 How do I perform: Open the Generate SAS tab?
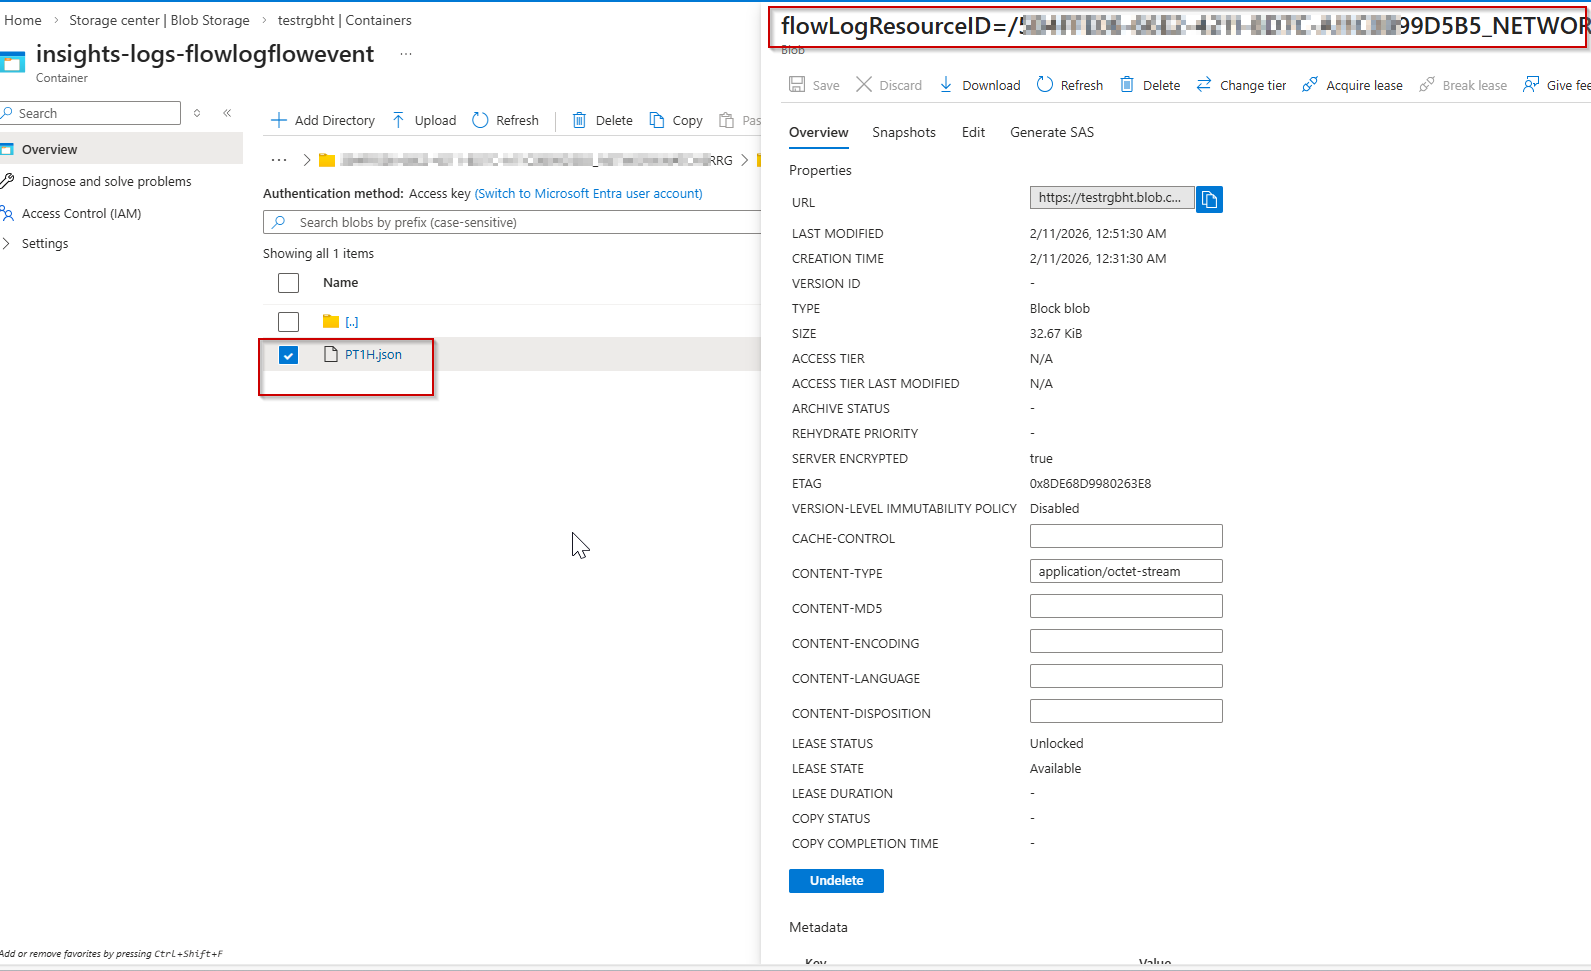pos(1052,132)
